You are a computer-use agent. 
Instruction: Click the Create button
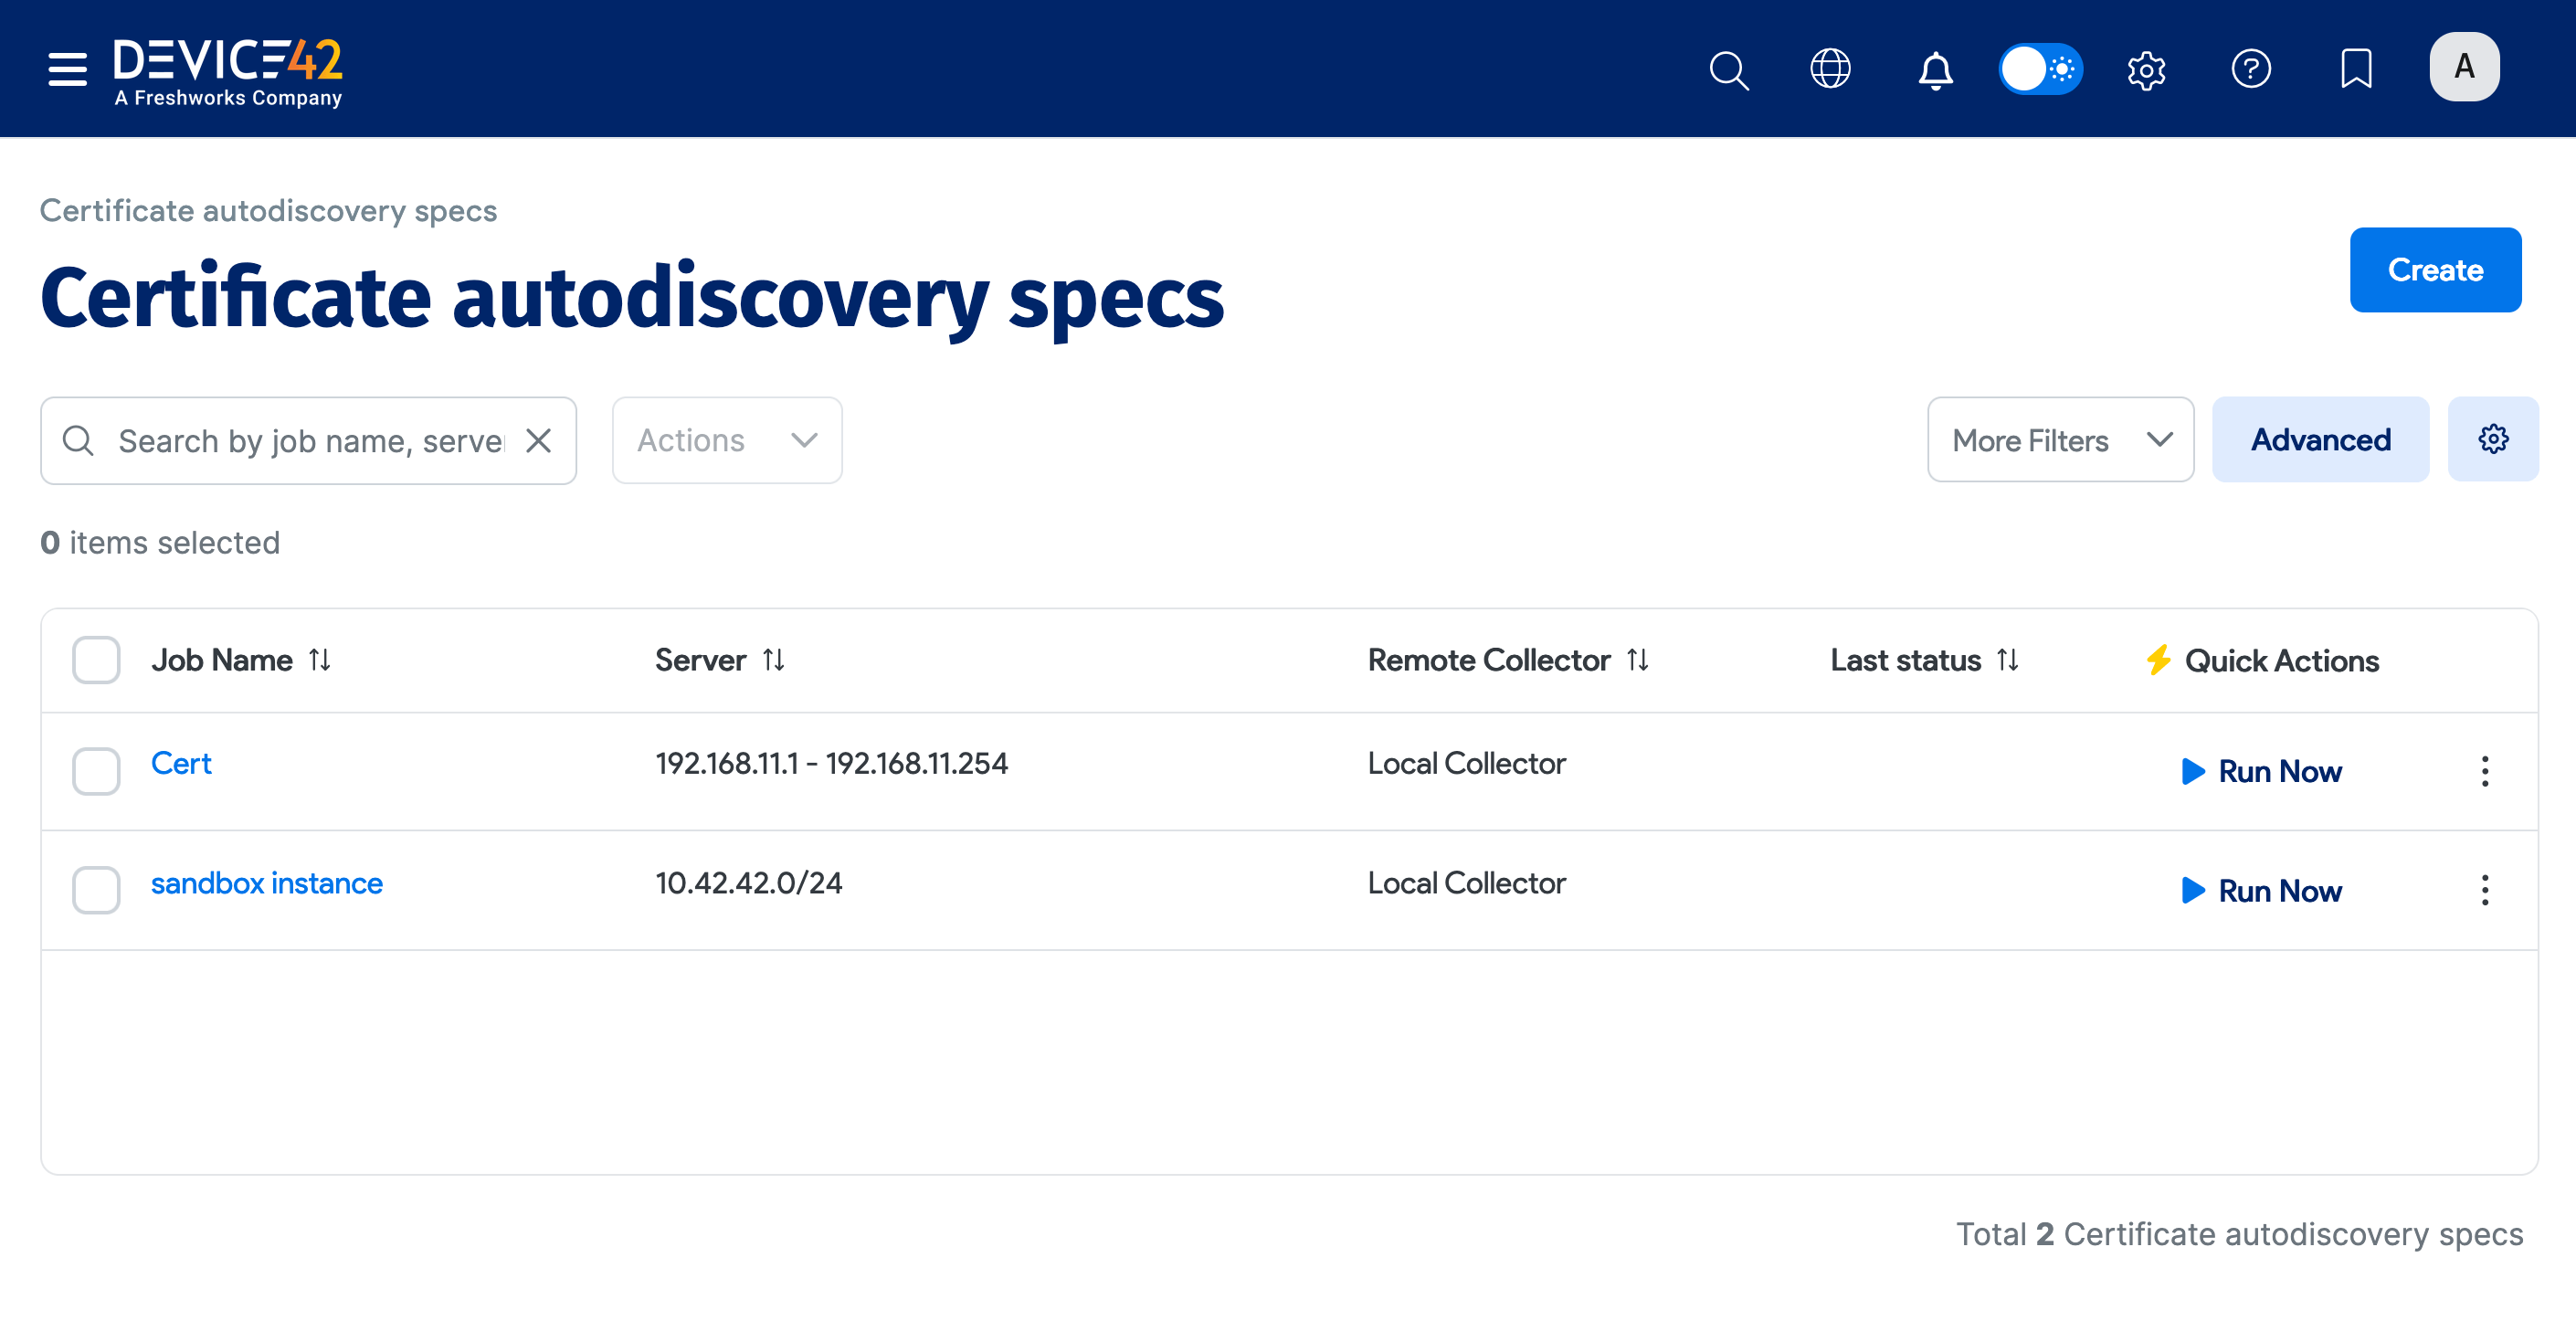click(2435, 269)
